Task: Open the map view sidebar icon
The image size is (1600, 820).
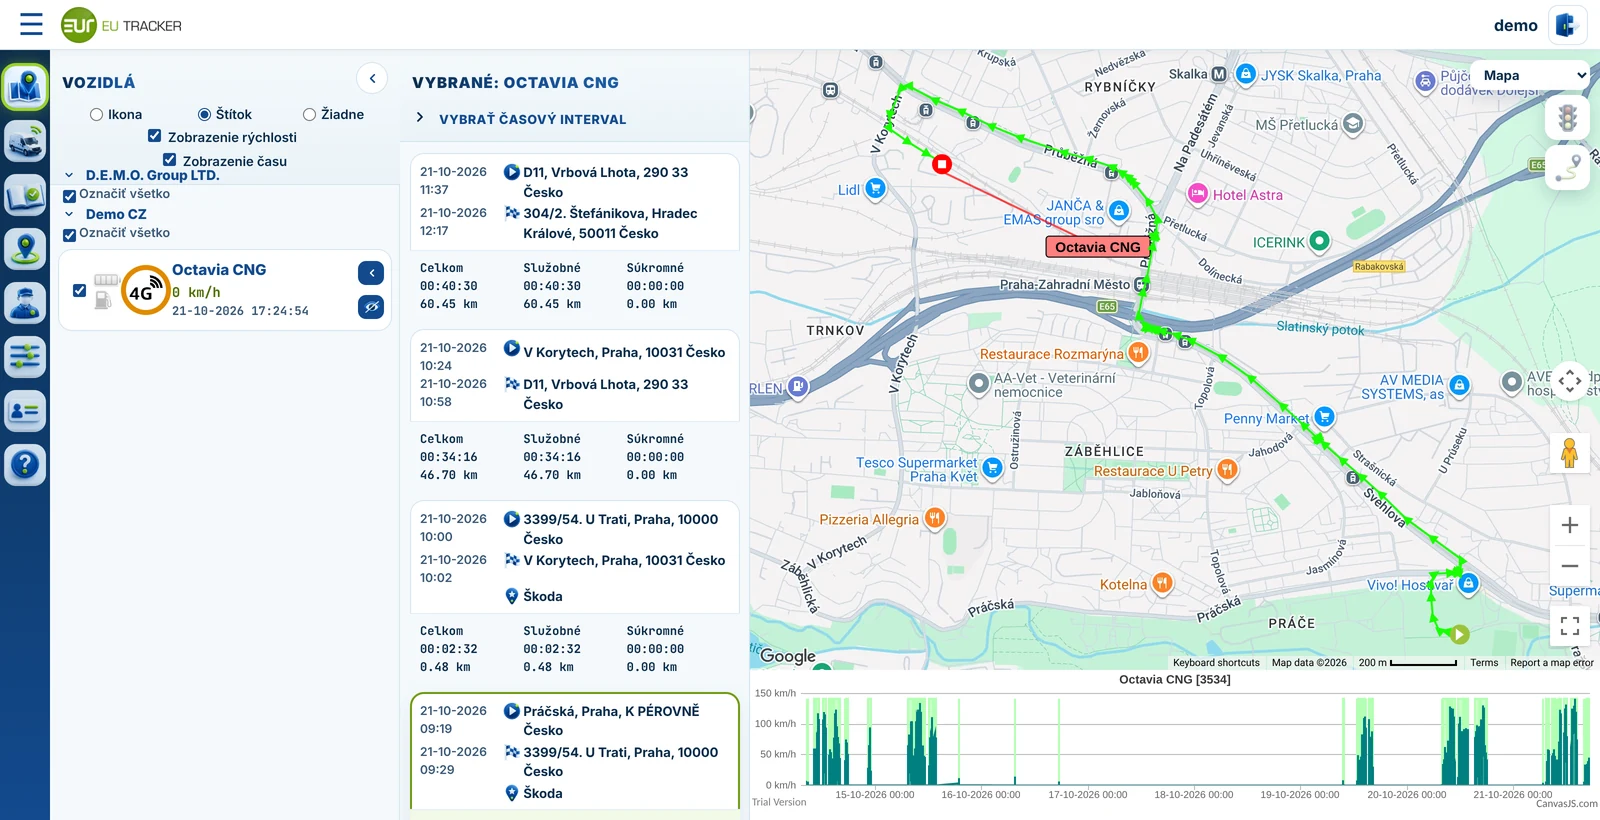Action: pos(25,88)
